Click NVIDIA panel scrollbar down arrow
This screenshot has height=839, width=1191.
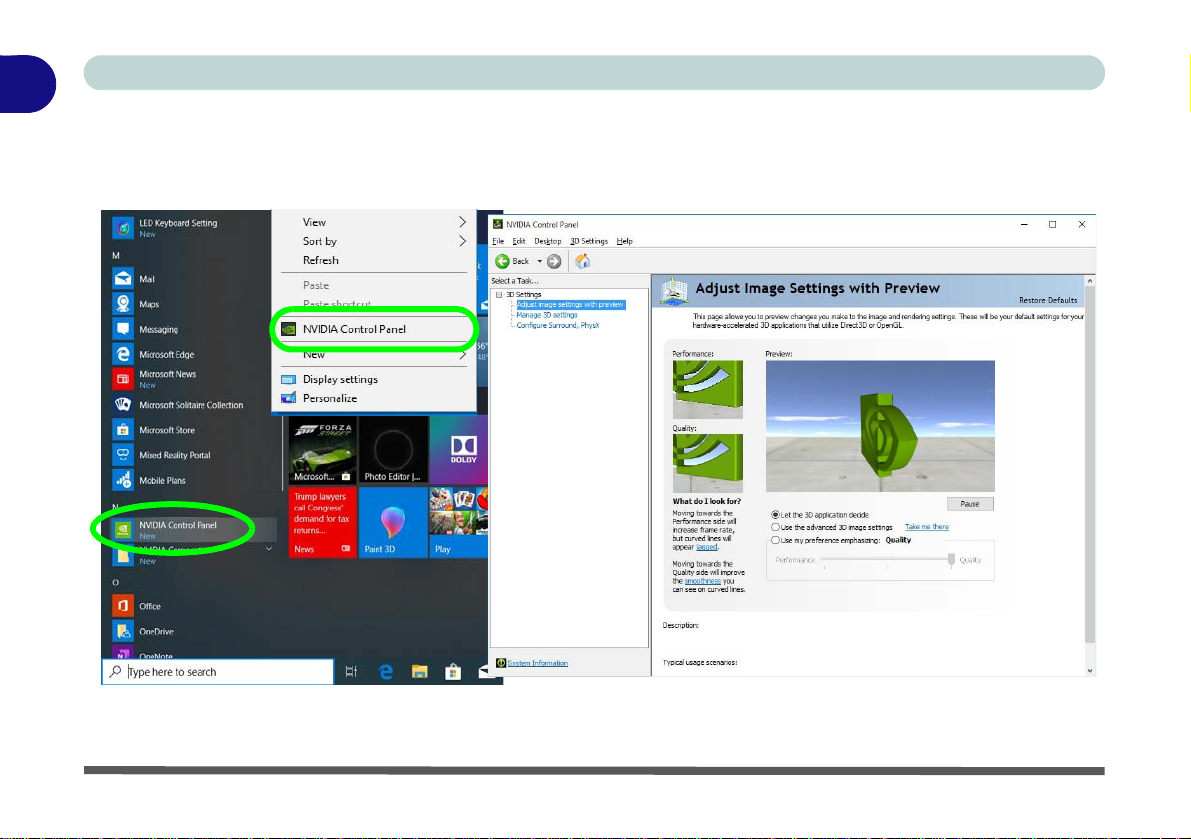[x=1090, y=670]
